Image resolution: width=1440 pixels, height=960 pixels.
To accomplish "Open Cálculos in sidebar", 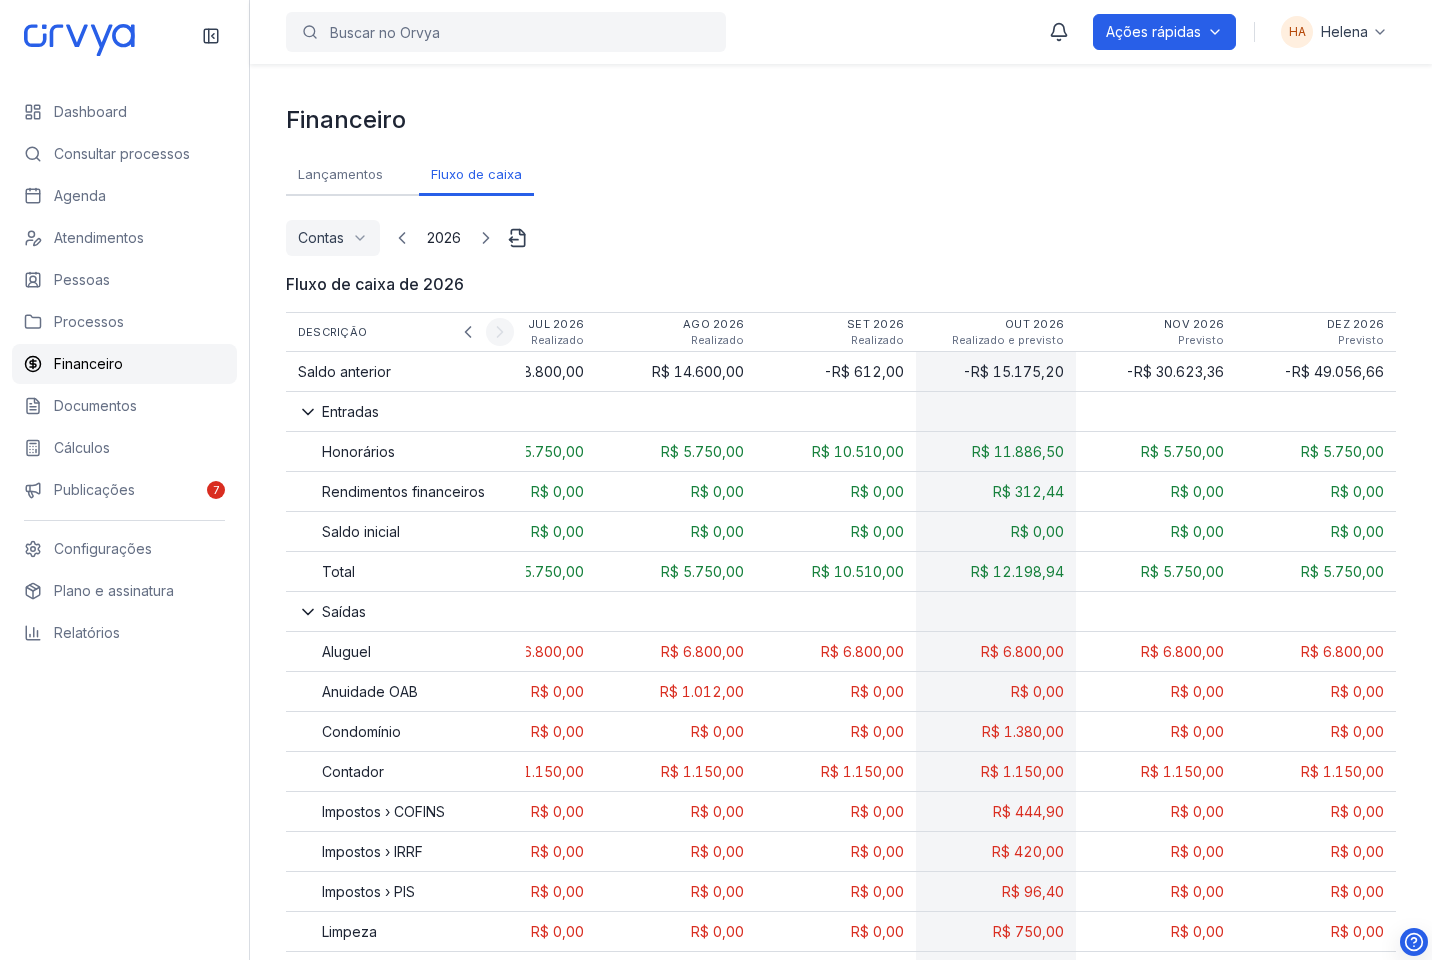I will coord(124,448).
